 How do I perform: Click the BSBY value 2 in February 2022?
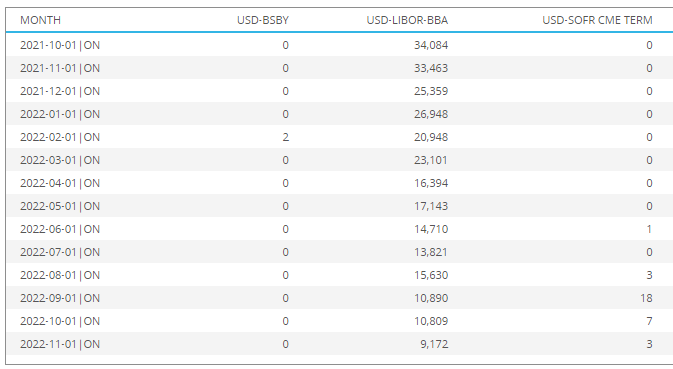point(285,137)
